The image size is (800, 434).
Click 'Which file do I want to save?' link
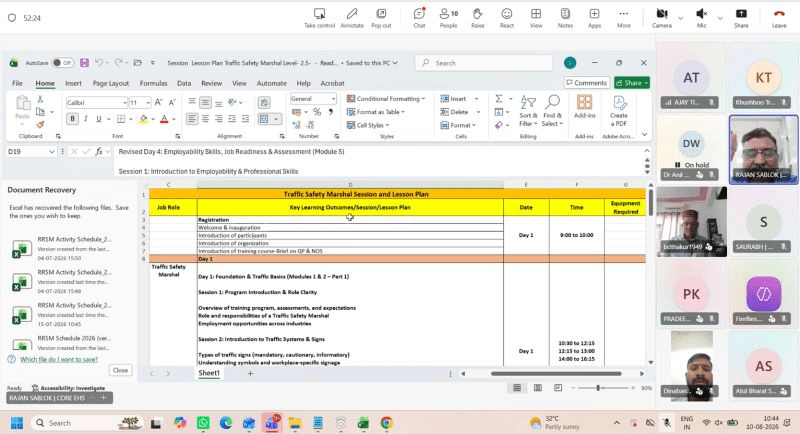tap(59, 360)
